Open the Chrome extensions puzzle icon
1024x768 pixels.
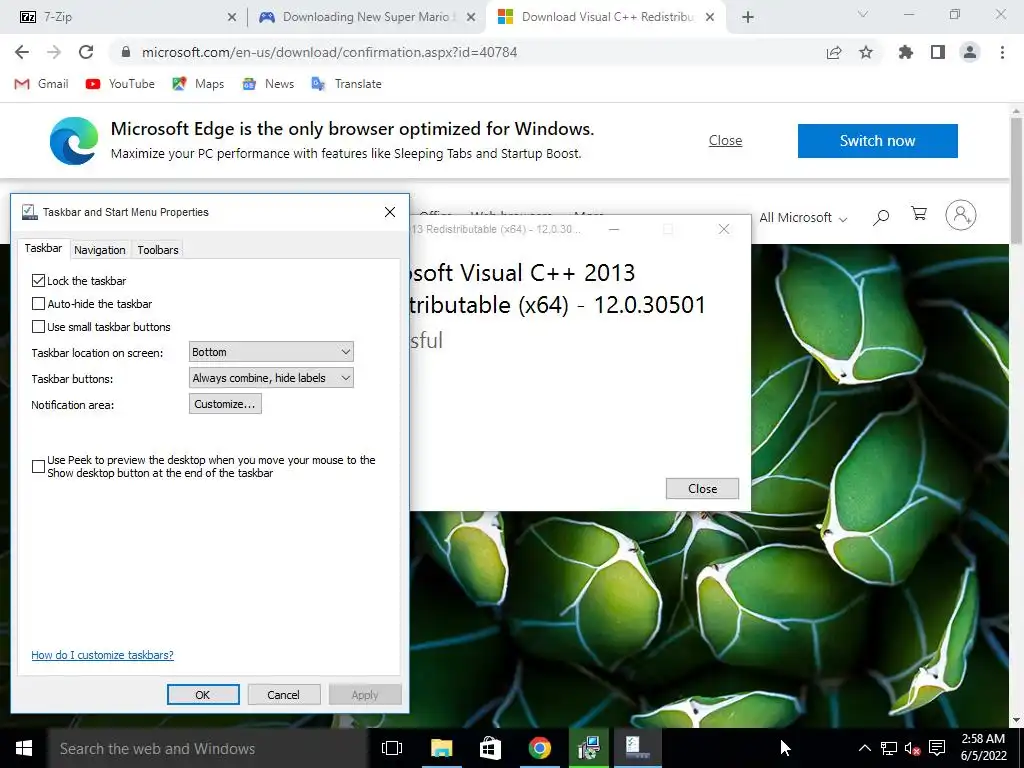[x=906, y=52]
